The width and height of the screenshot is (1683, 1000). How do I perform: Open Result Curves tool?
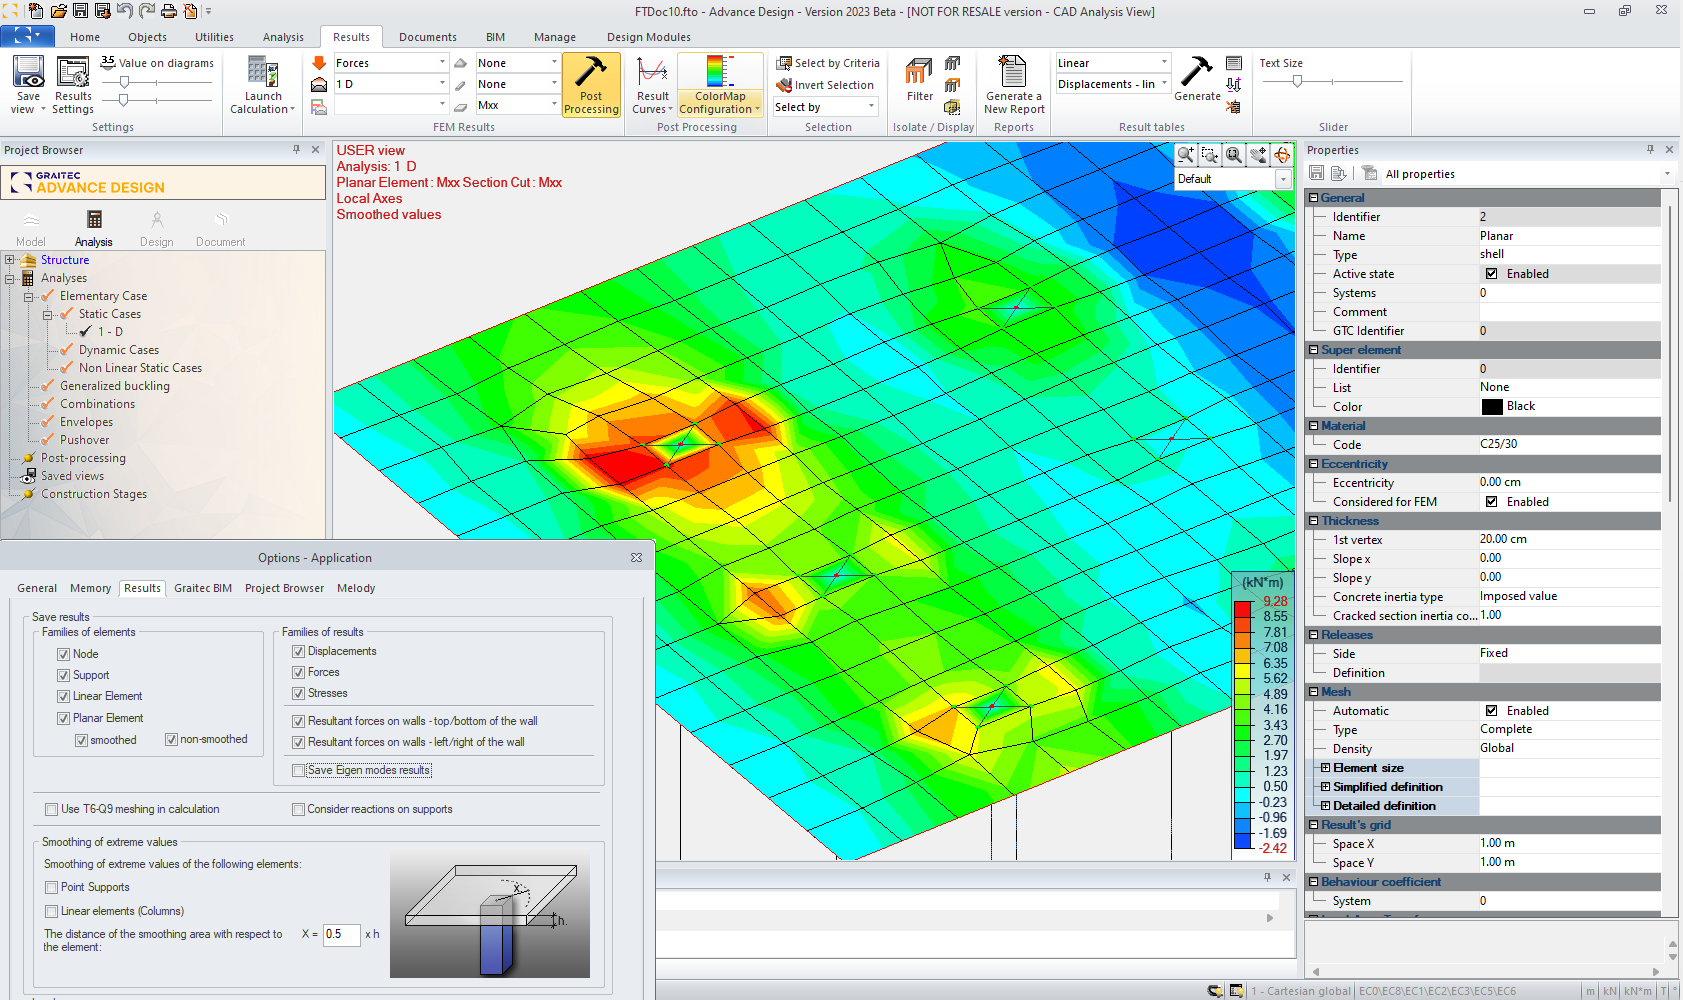(652, 85)
